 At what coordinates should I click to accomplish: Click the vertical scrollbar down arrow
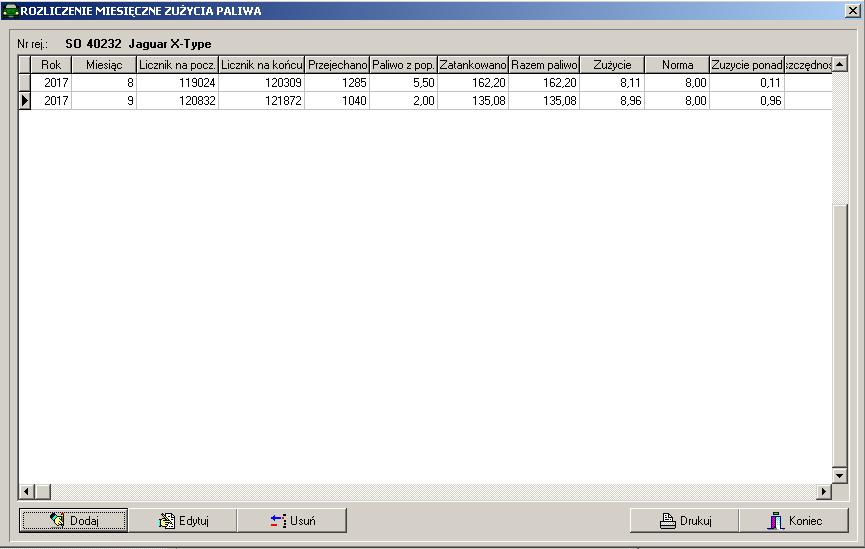click(x=840, y=475)
